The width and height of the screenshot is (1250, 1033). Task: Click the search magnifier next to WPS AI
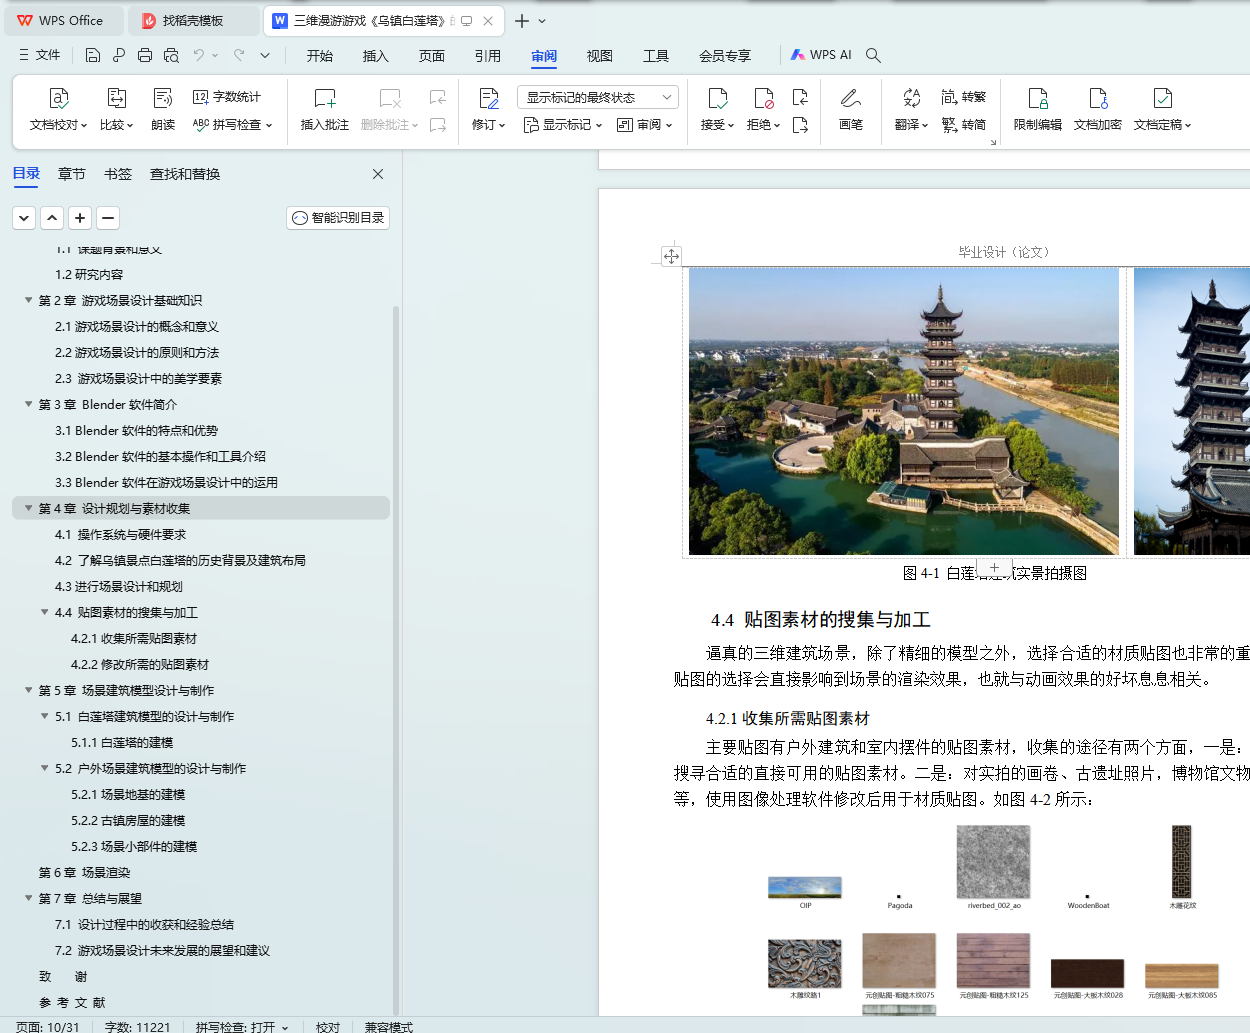(873, 55)
